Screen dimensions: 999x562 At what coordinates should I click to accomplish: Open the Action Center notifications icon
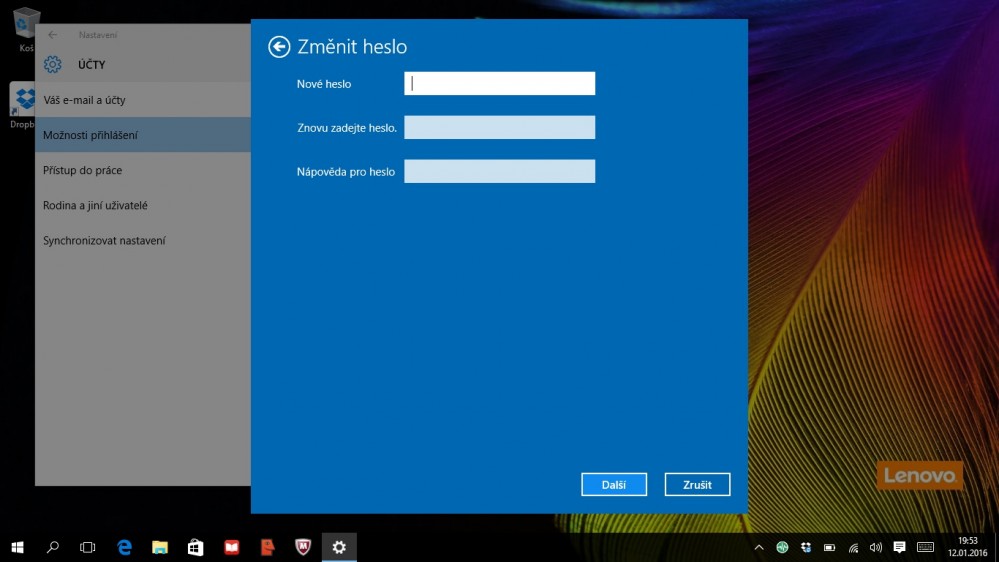(x=899, y=547)
